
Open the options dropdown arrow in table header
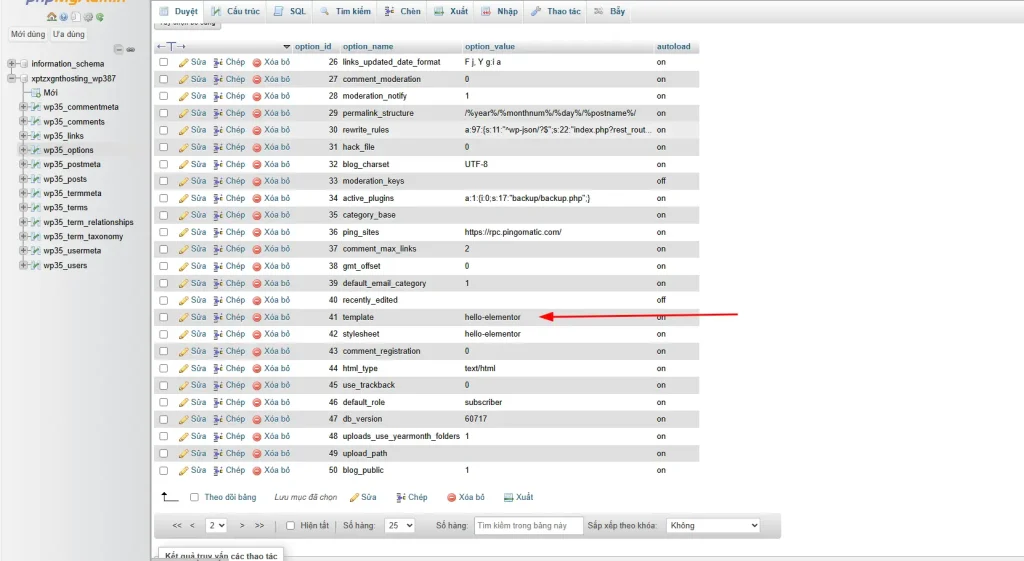coord(287,47)
